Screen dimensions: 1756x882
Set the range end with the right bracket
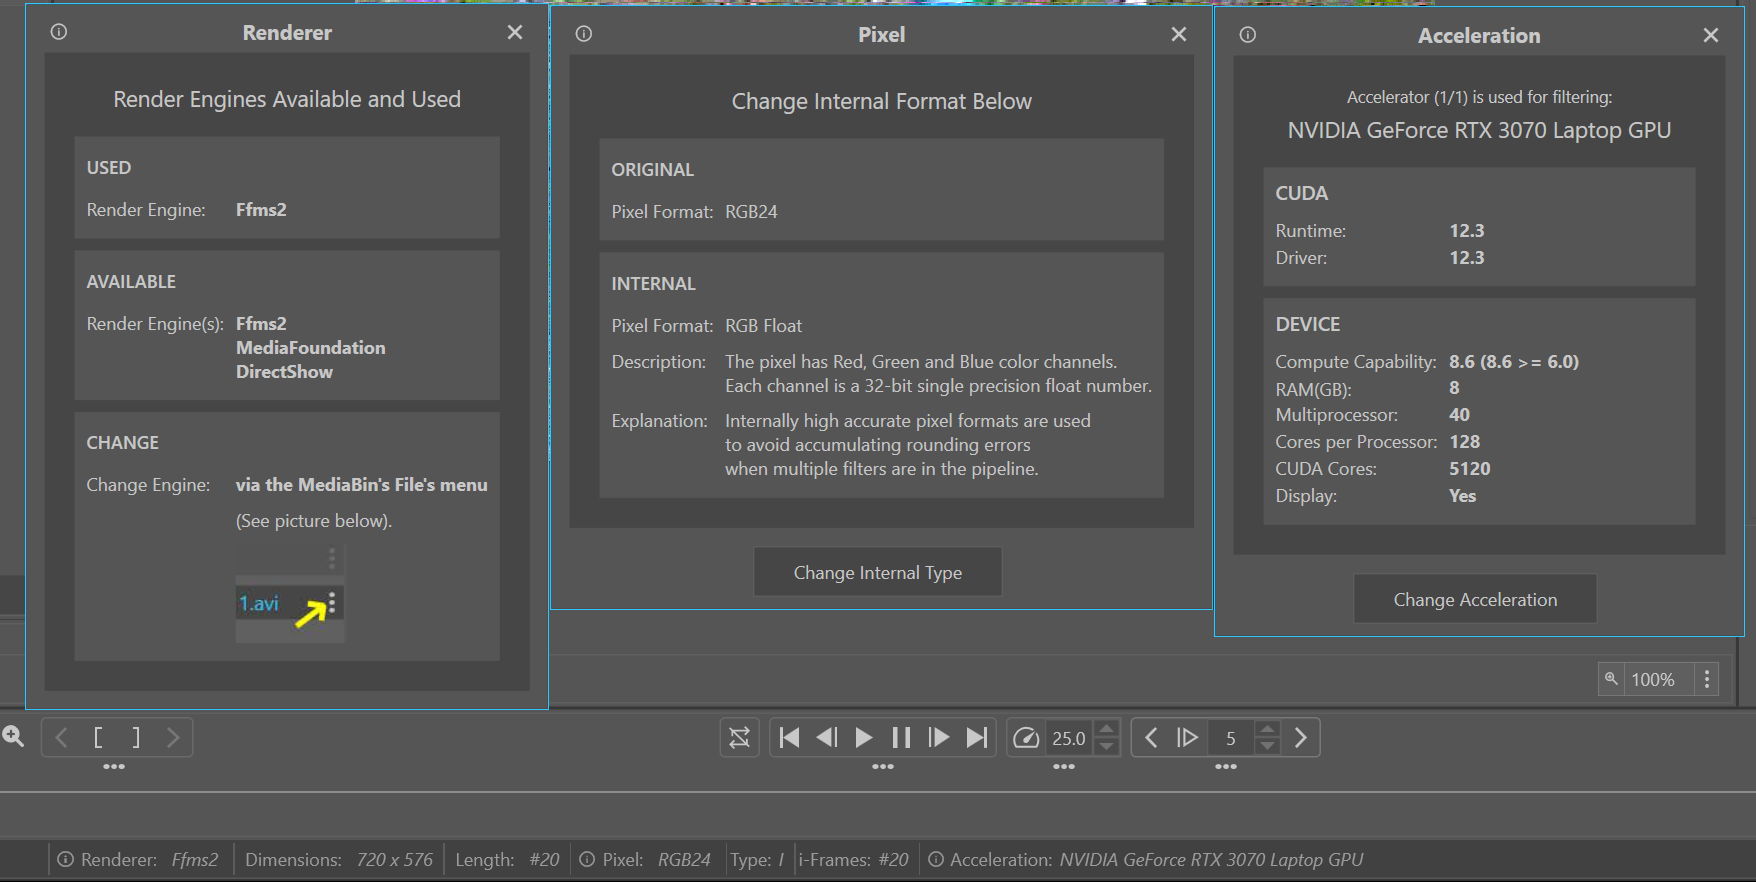[136, 738]
